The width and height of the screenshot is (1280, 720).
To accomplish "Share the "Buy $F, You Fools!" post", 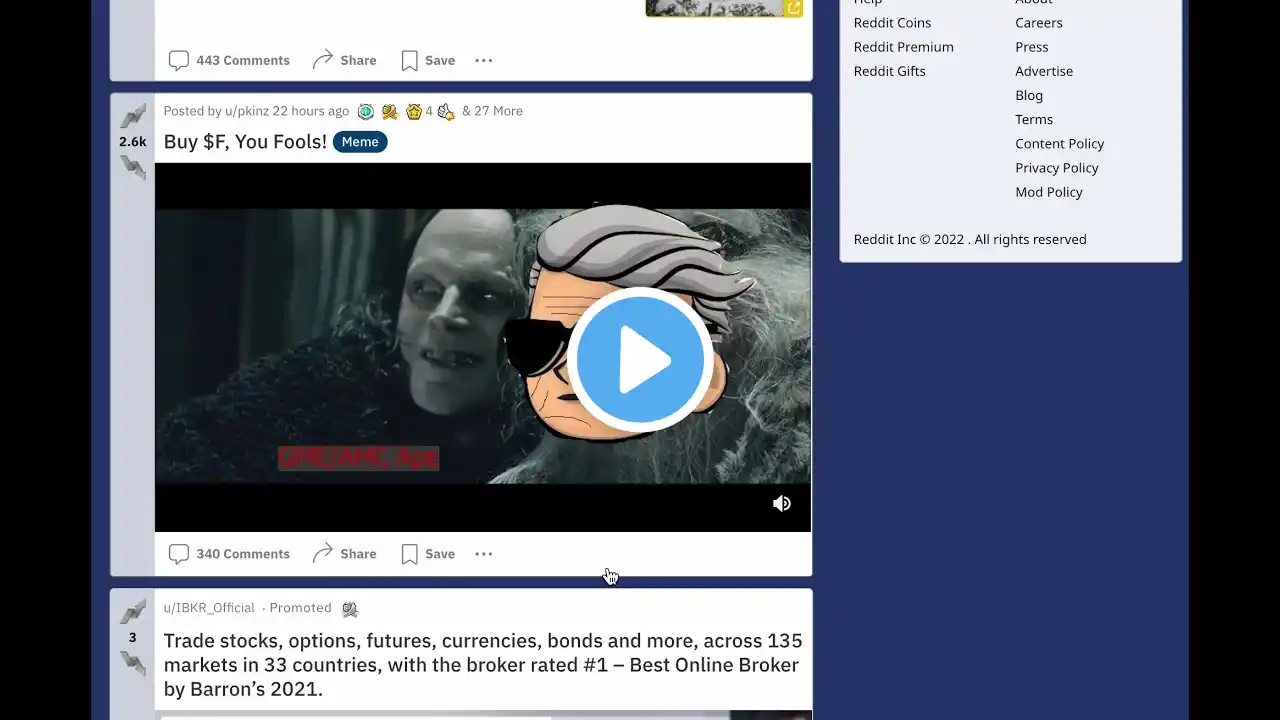I will click(344, 554).
